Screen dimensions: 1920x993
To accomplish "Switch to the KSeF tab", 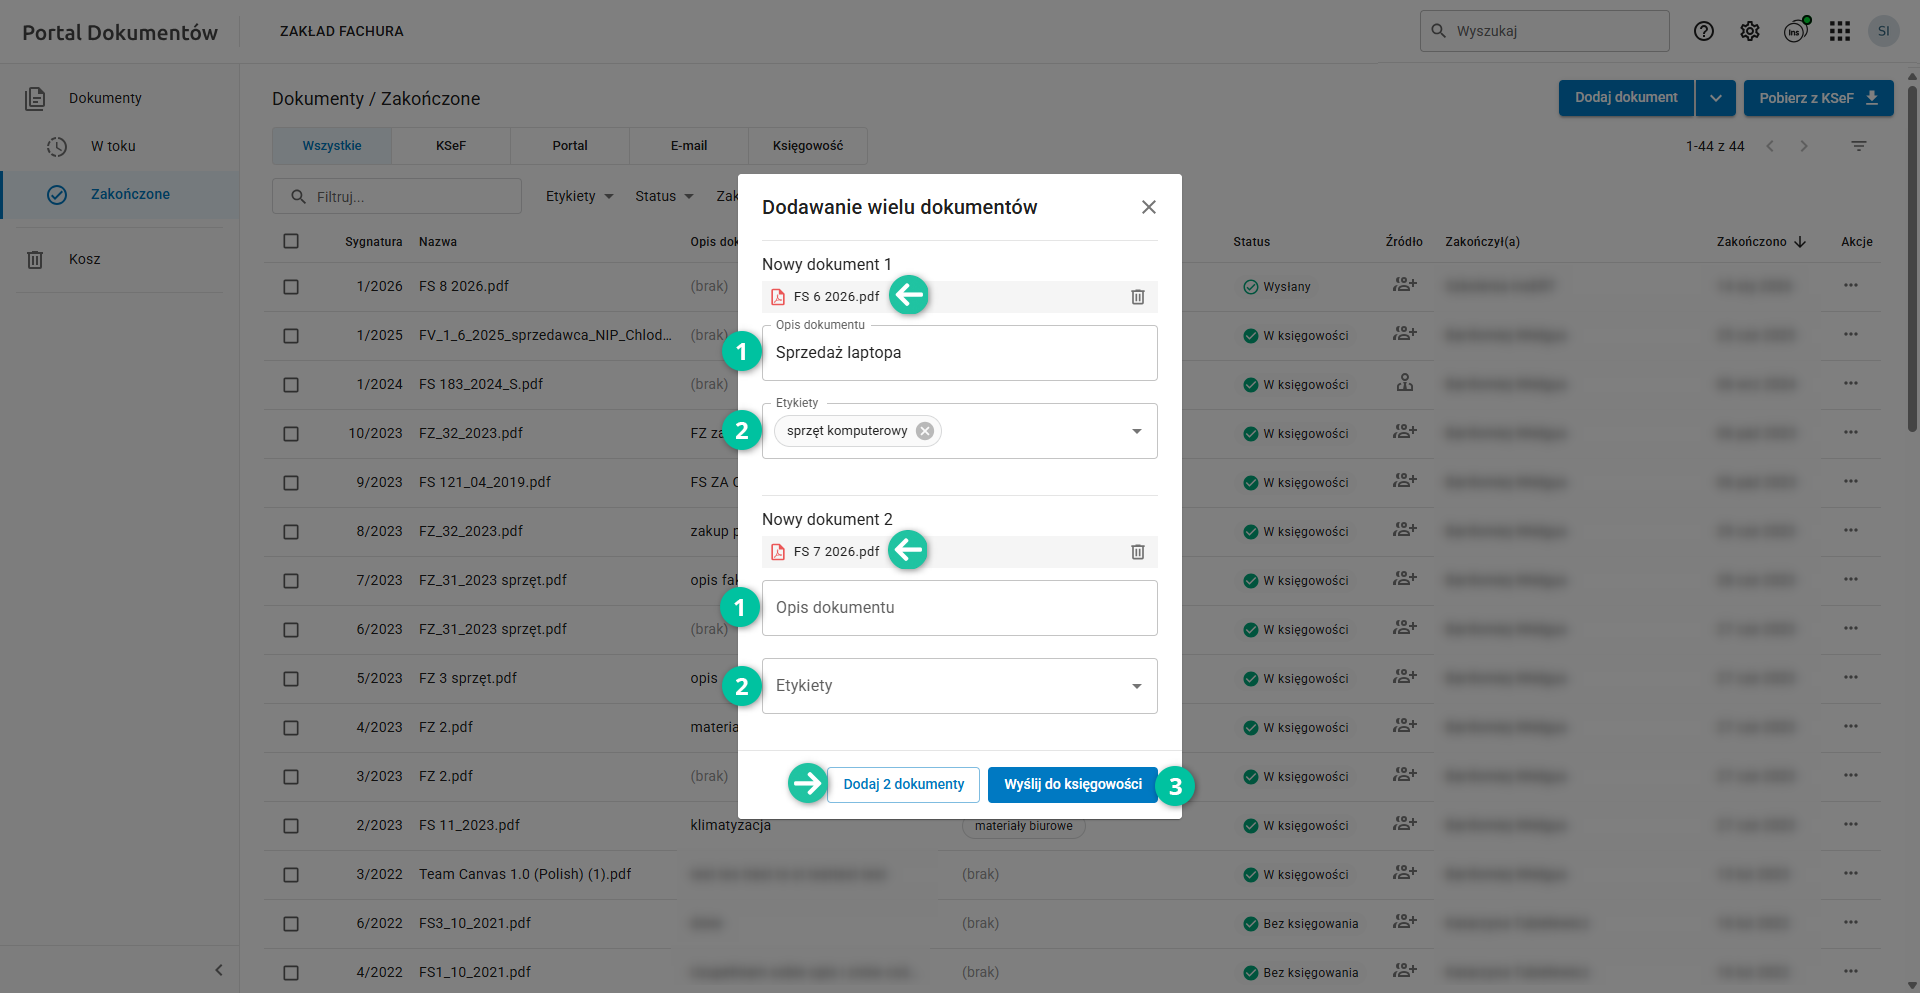I will click(450, 146).
